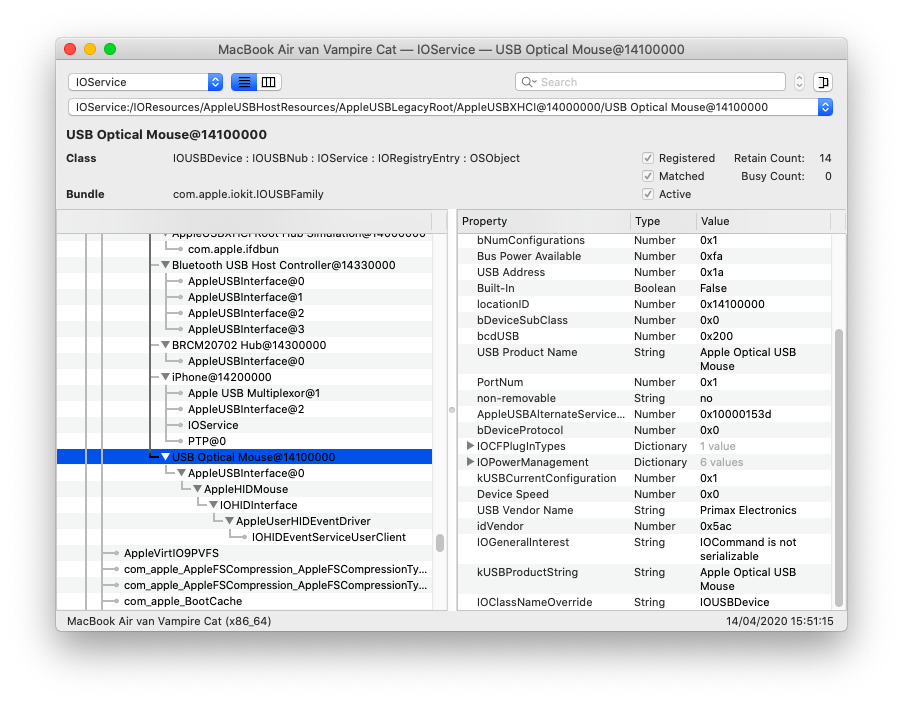
Task: Select Apple USB Multiplexor@1 row
Action: click(245, 393)
